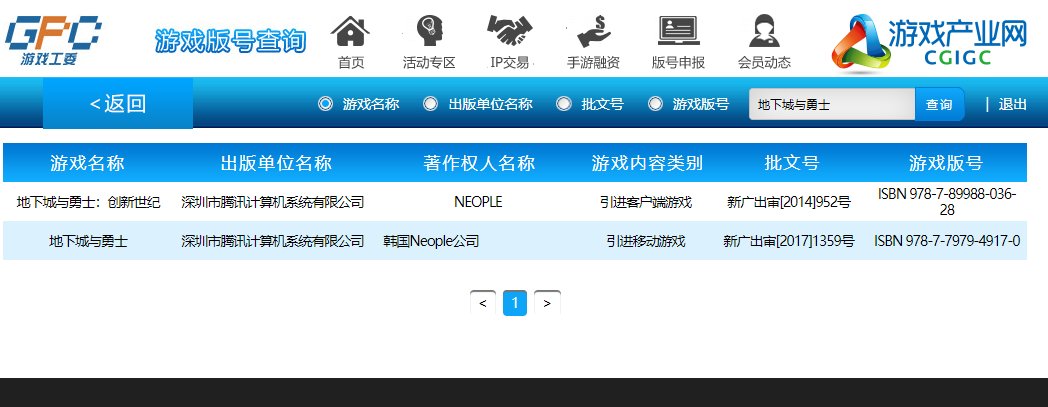Click the 出版单位名称 column header
The height and width of the screenshot is (407, 1048).
coord(276,162)
